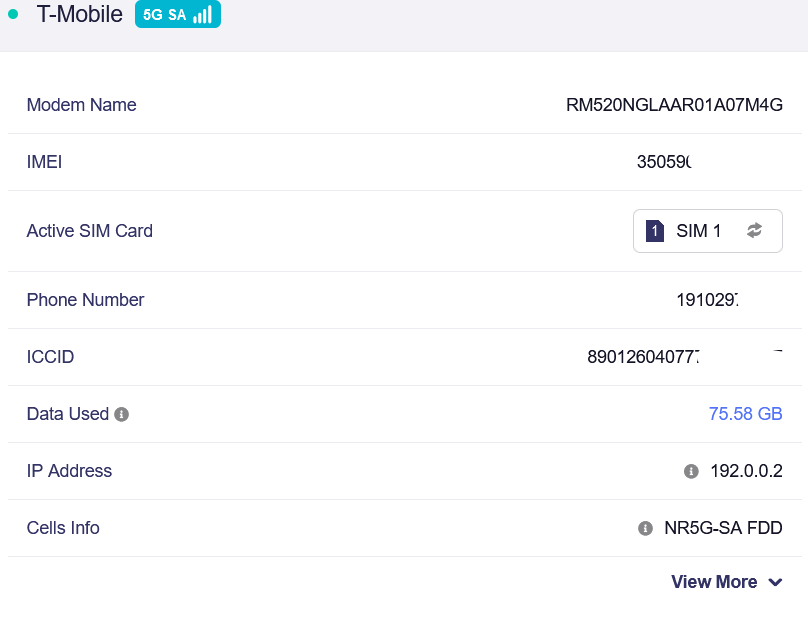Click the green connection status dot
Image resolution: width=808 pixels, height=617 pixels.
pyautogui.click(x=13, y=15)
